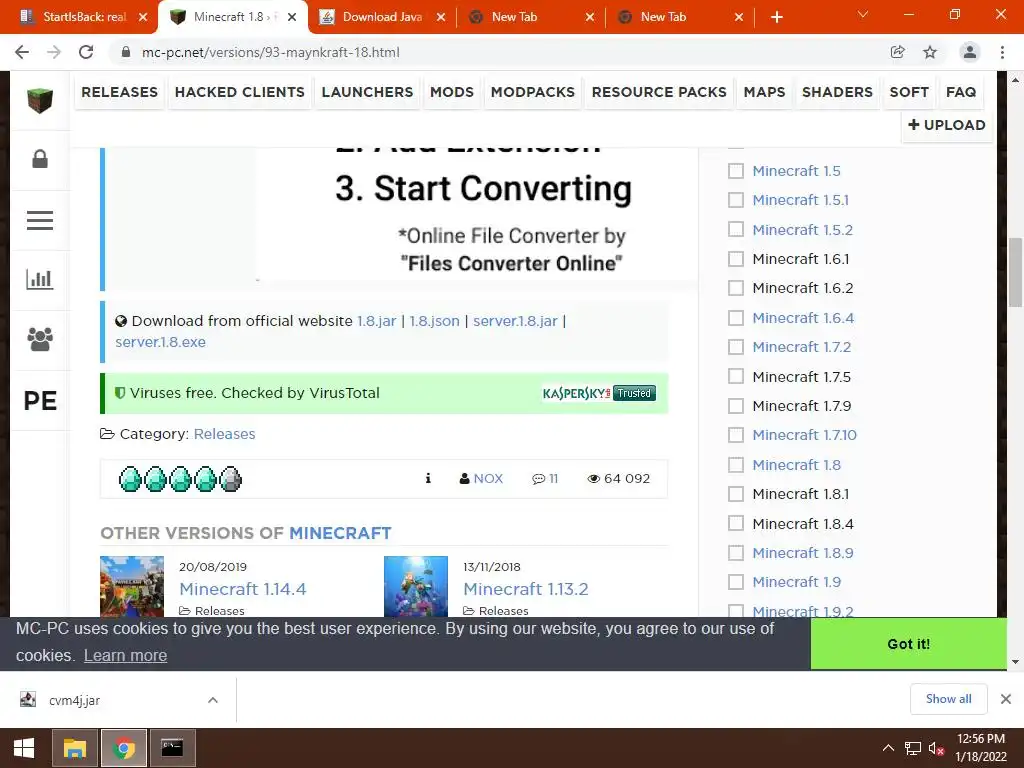Click the muted speaker tray icon
This screenshot has height=768, width=1024.
pos(936,748)
